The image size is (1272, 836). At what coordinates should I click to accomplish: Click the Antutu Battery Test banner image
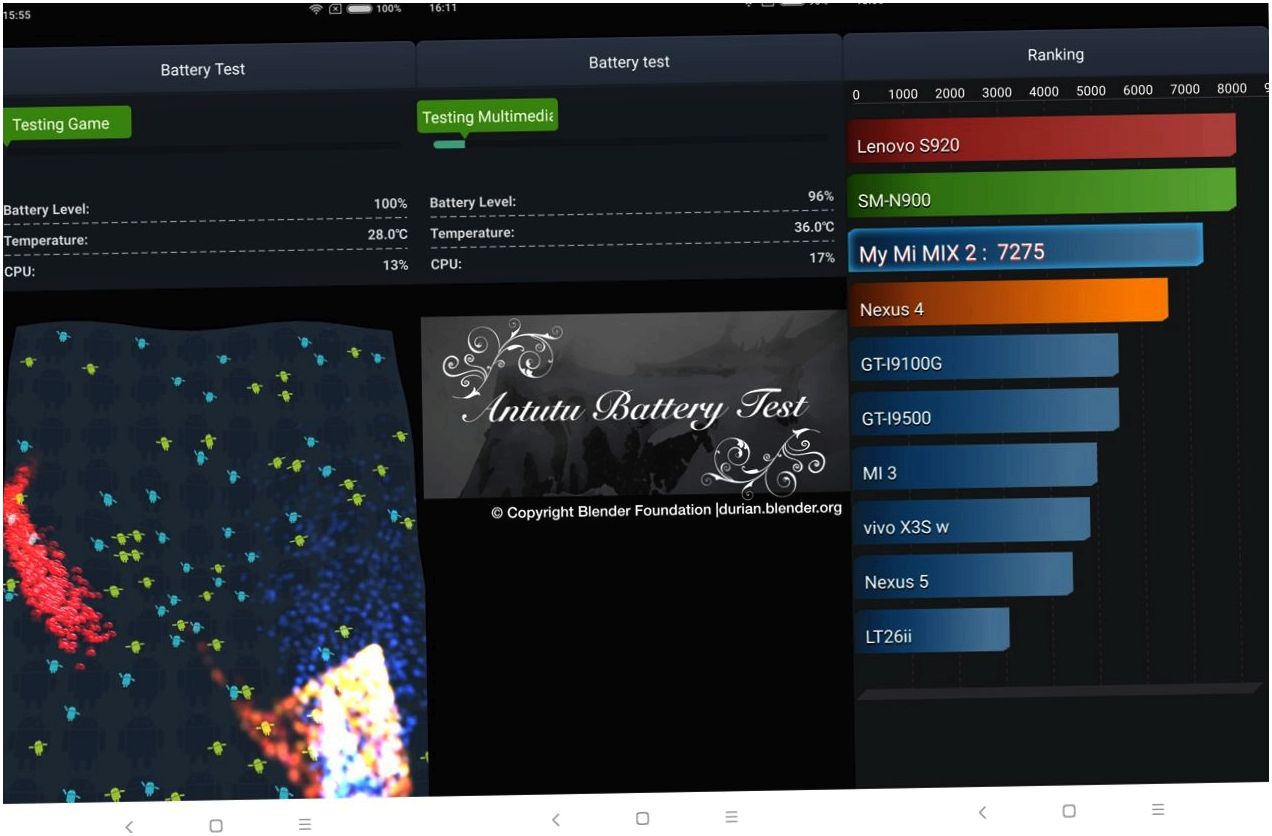tap(633, 405)
